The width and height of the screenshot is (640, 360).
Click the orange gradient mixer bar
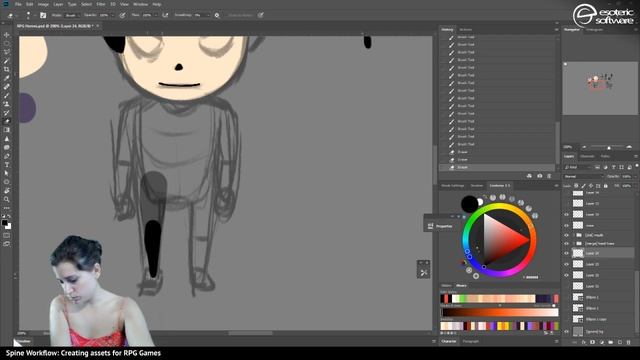[x=499, y=313]
